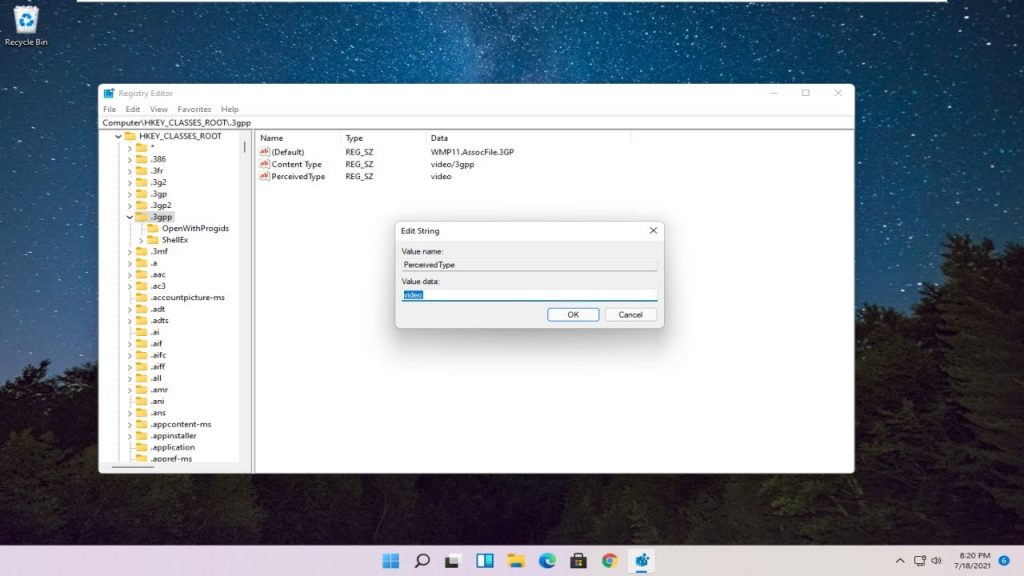Click Cancel in Edit String dialog

click(x=630, y=314)
